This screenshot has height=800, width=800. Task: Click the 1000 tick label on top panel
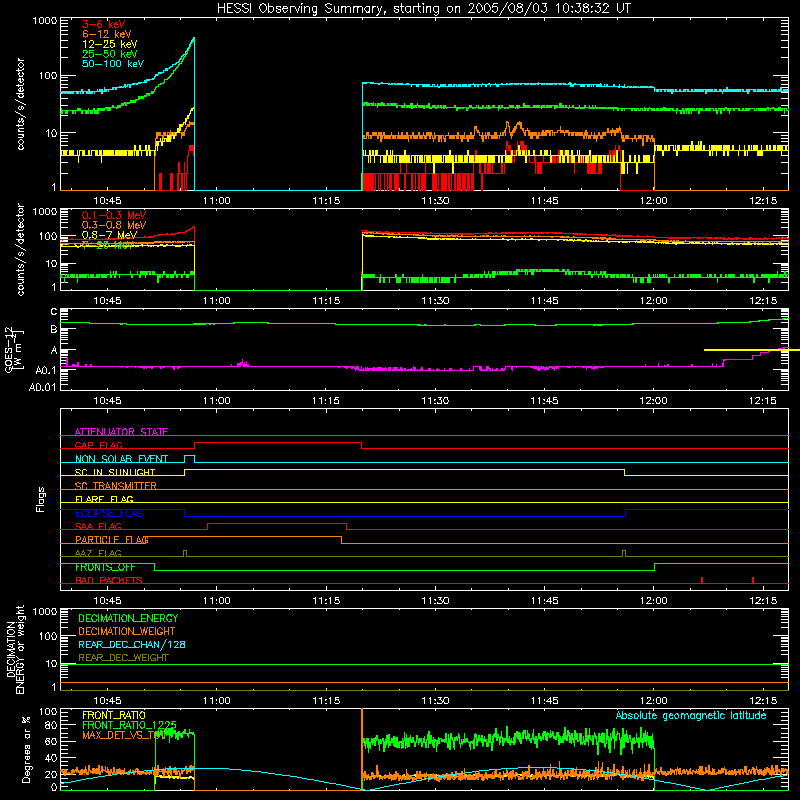point(44,21)
